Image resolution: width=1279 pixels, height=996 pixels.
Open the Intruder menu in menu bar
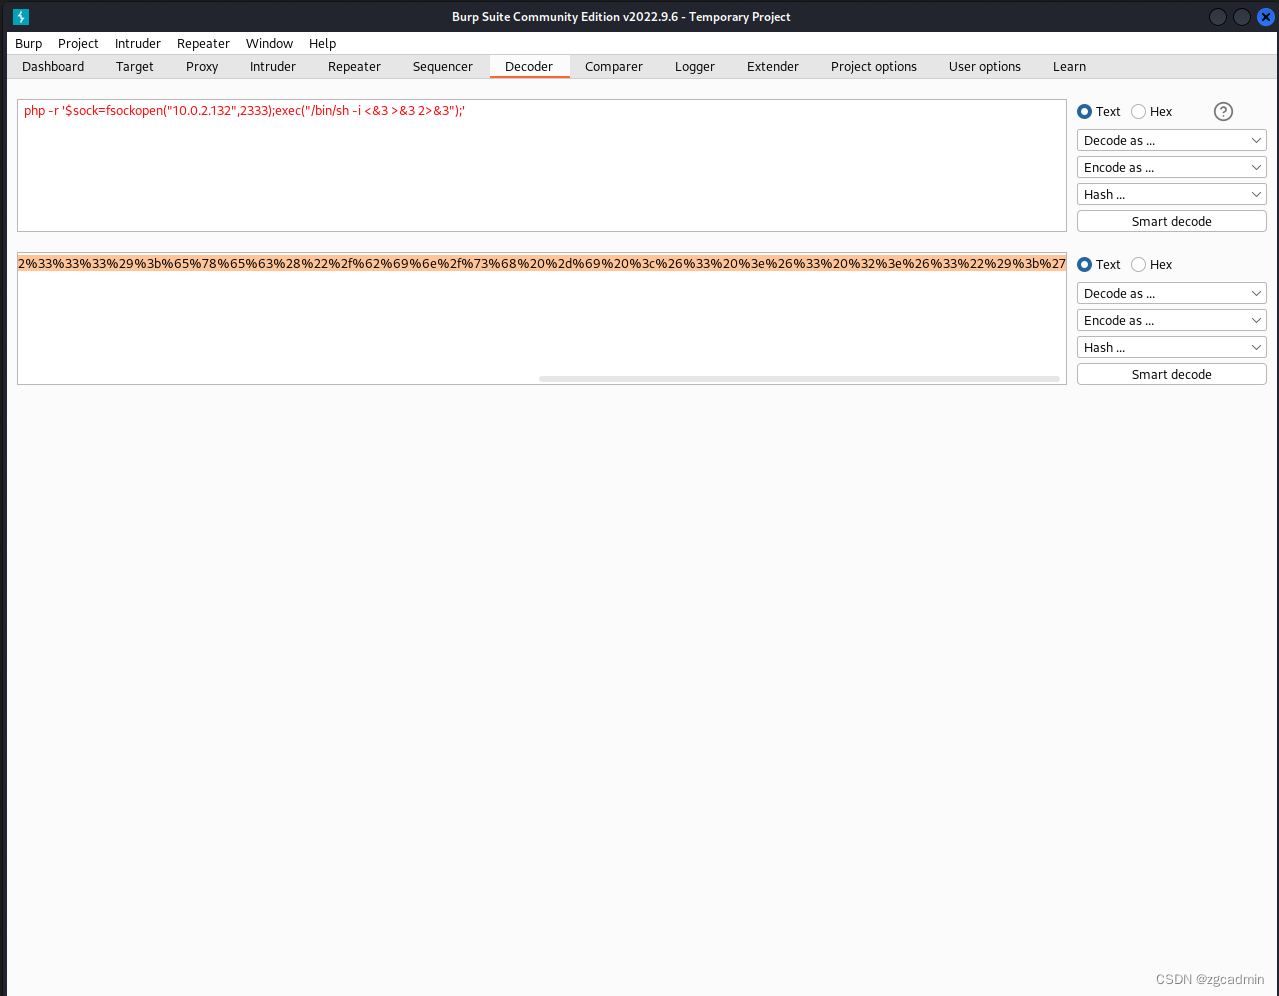click(138, 44)
